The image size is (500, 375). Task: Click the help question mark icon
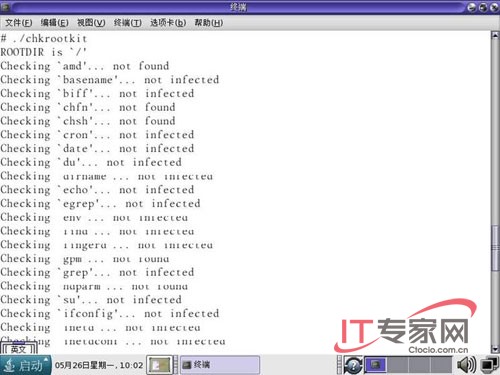(353, 365)
